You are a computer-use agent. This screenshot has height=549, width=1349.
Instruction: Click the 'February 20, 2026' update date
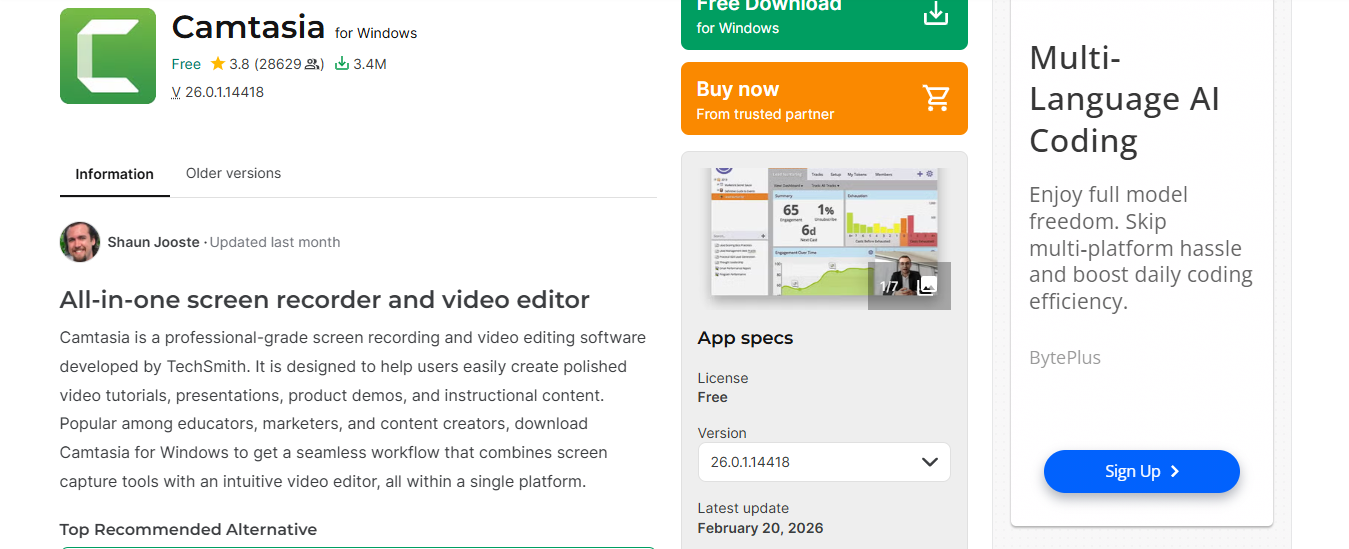[x=760, y=528]
